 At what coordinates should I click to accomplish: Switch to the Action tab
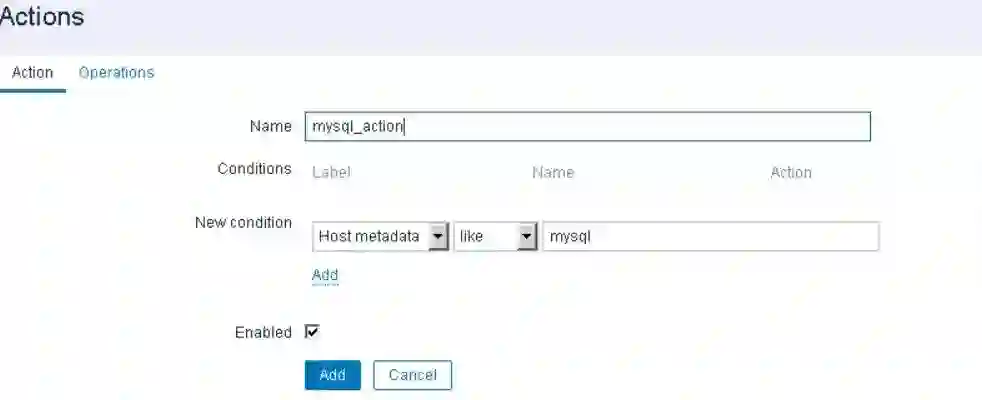[x=32, y=73]
